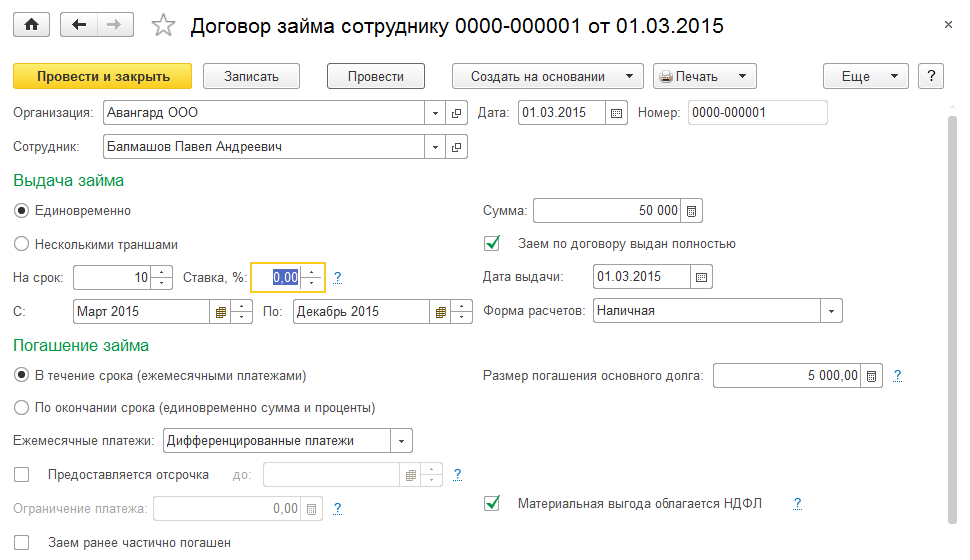
Task: Open calendar icon for Дата выдачи
Action: 702,277
